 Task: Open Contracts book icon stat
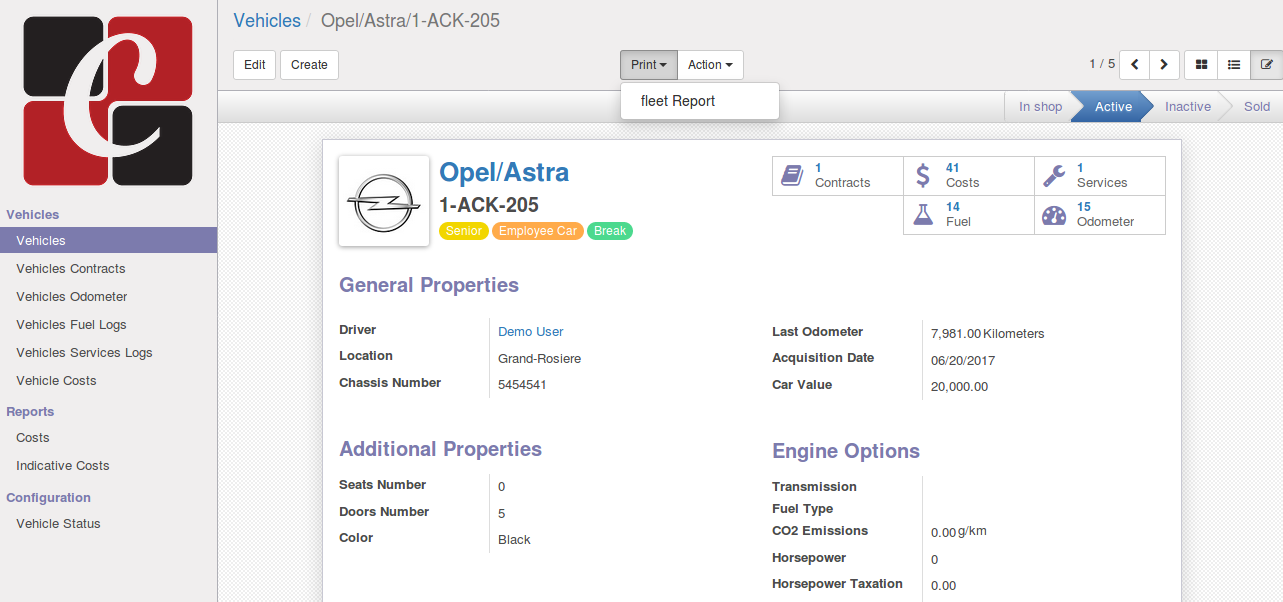tap(792, 176)
